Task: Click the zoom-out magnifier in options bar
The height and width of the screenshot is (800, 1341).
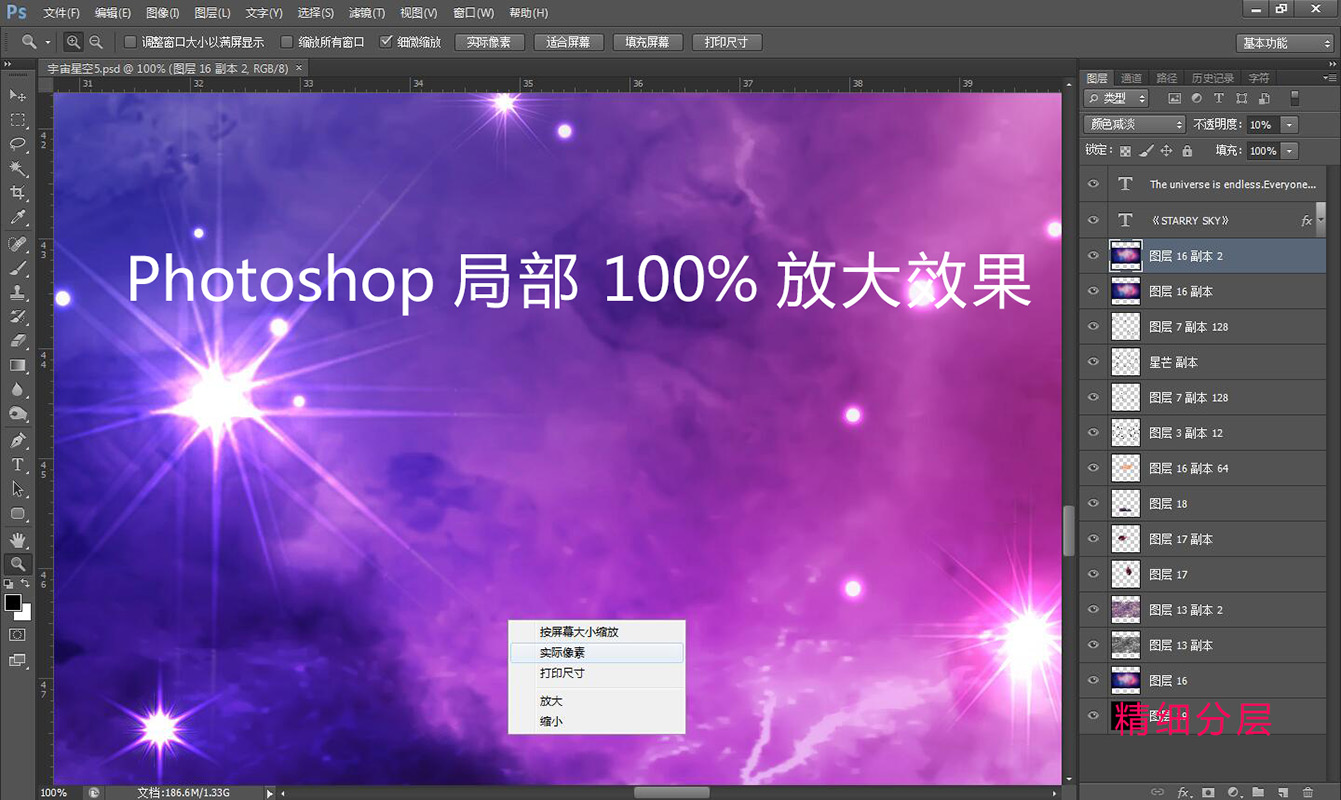Action: click(x=96, y=42)
